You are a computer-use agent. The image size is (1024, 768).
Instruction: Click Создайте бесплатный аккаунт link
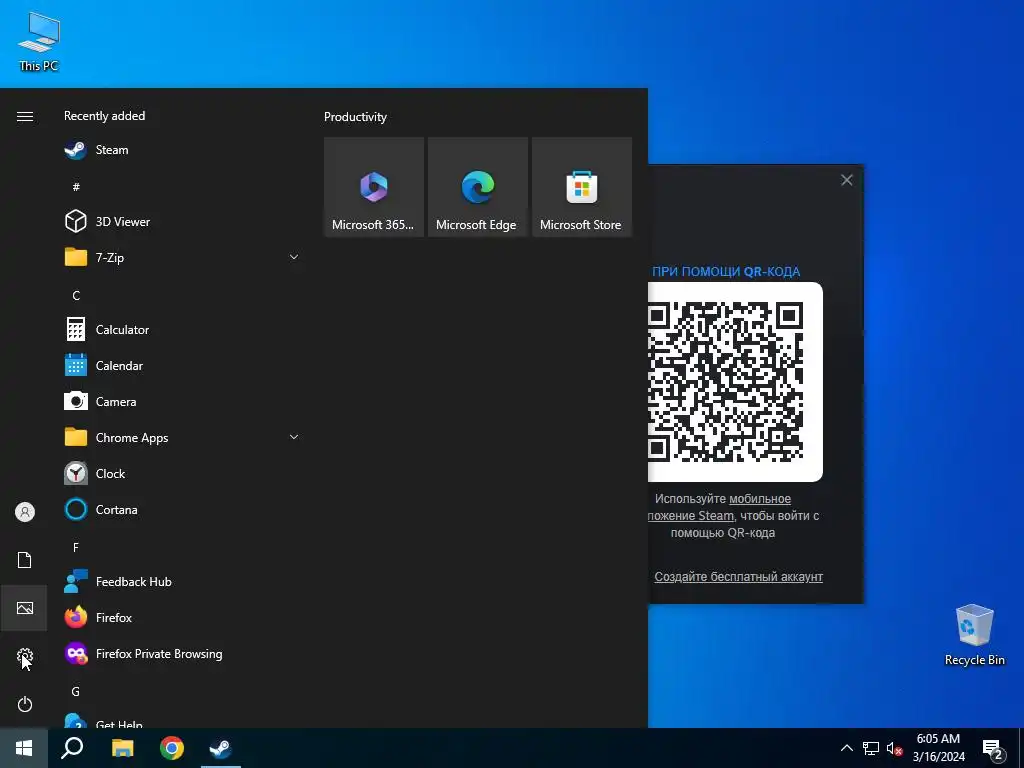(739, 577)
